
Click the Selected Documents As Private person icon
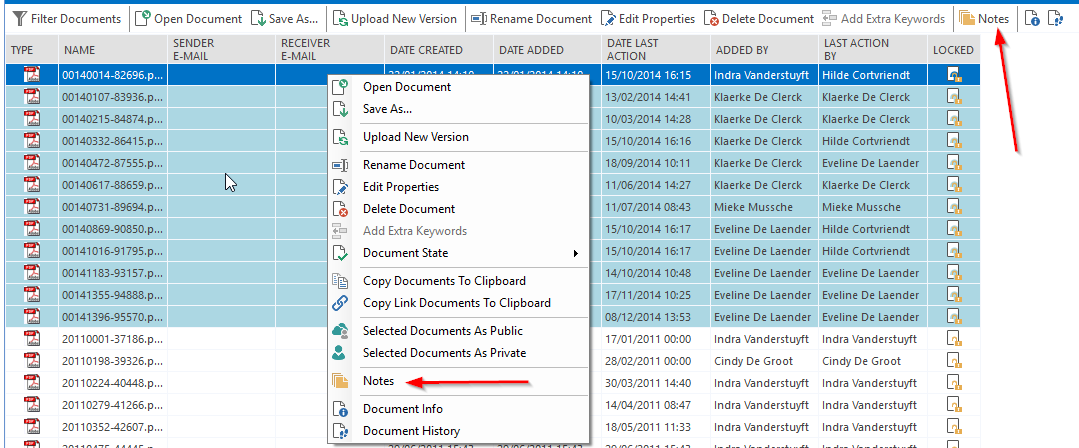(340, 353)
